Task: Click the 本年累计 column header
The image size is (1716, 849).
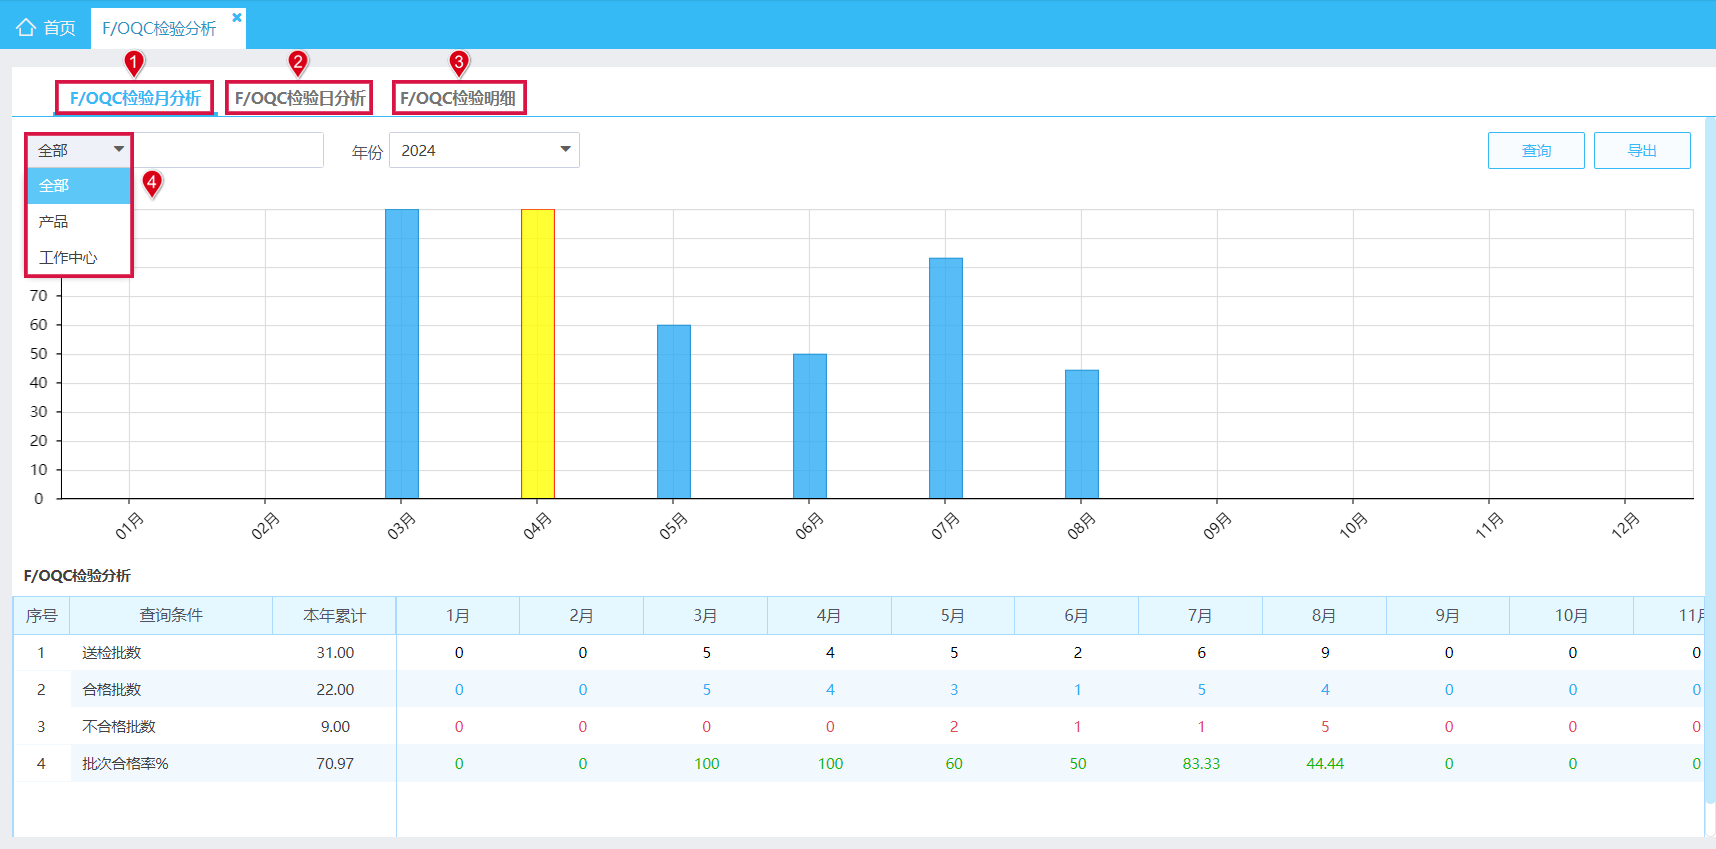Action: click(x=334, y=616)
